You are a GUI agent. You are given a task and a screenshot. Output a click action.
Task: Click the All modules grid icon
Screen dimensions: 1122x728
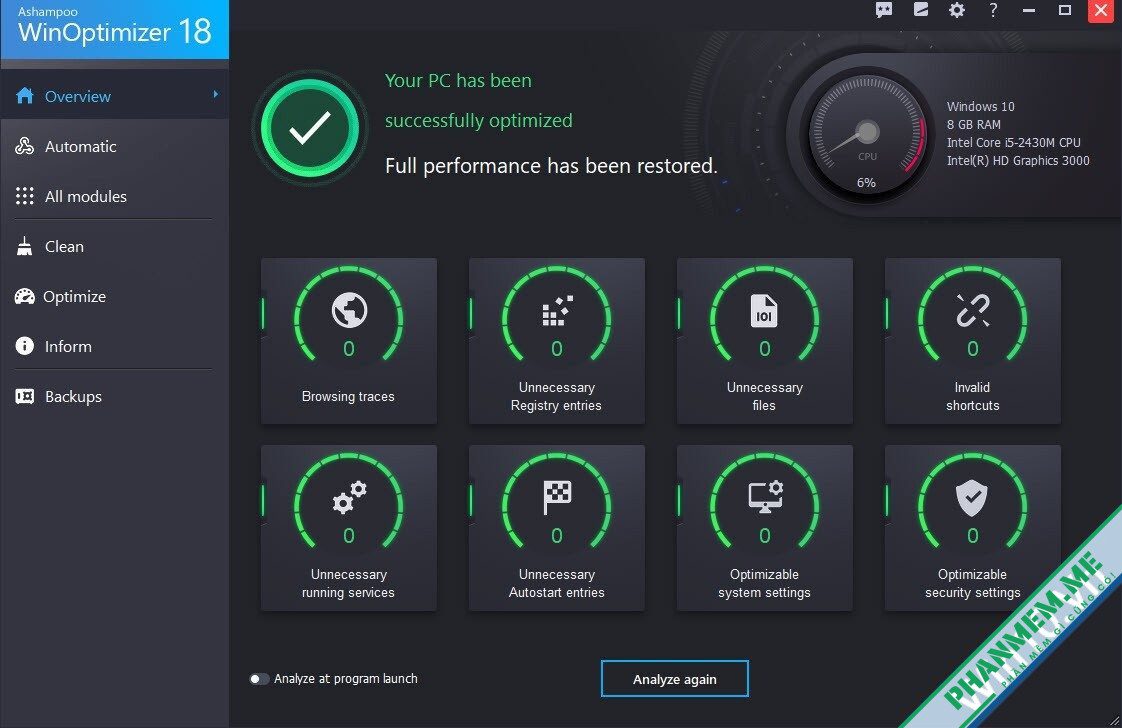[x=25, y=196]
